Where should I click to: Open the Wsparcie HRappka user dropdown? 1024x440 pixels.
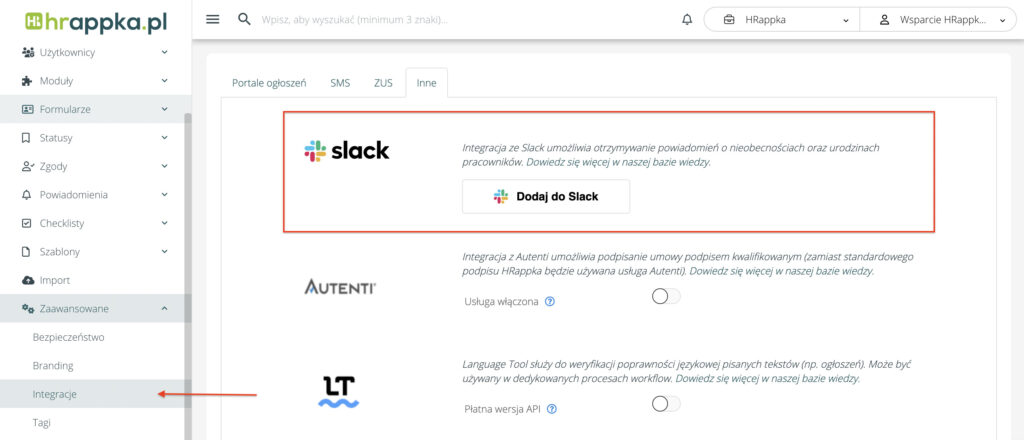938,19
